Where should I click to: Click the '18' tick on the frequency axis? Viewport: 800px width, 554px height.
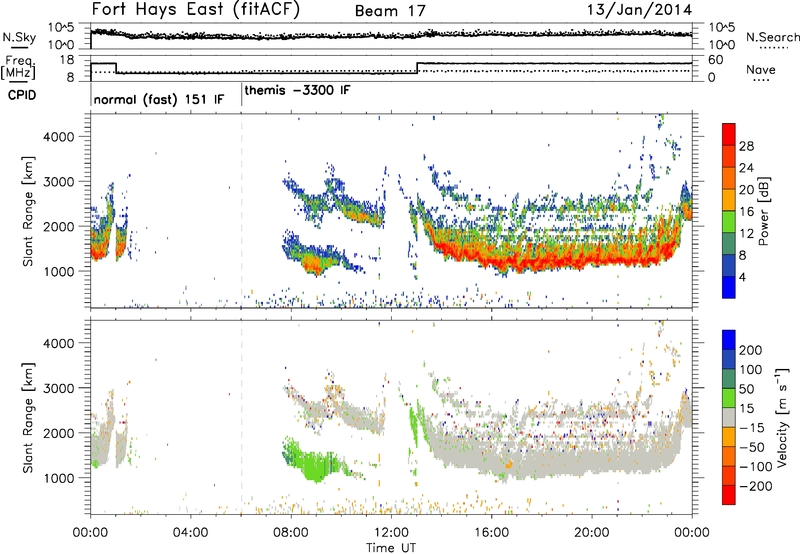pyautogui.click(x=67, y=60)
